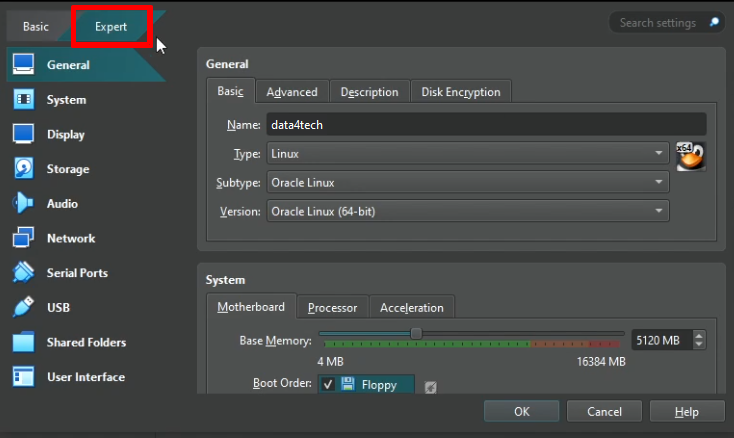
Task: Open the Description tab under General
Action: [369, 92]
